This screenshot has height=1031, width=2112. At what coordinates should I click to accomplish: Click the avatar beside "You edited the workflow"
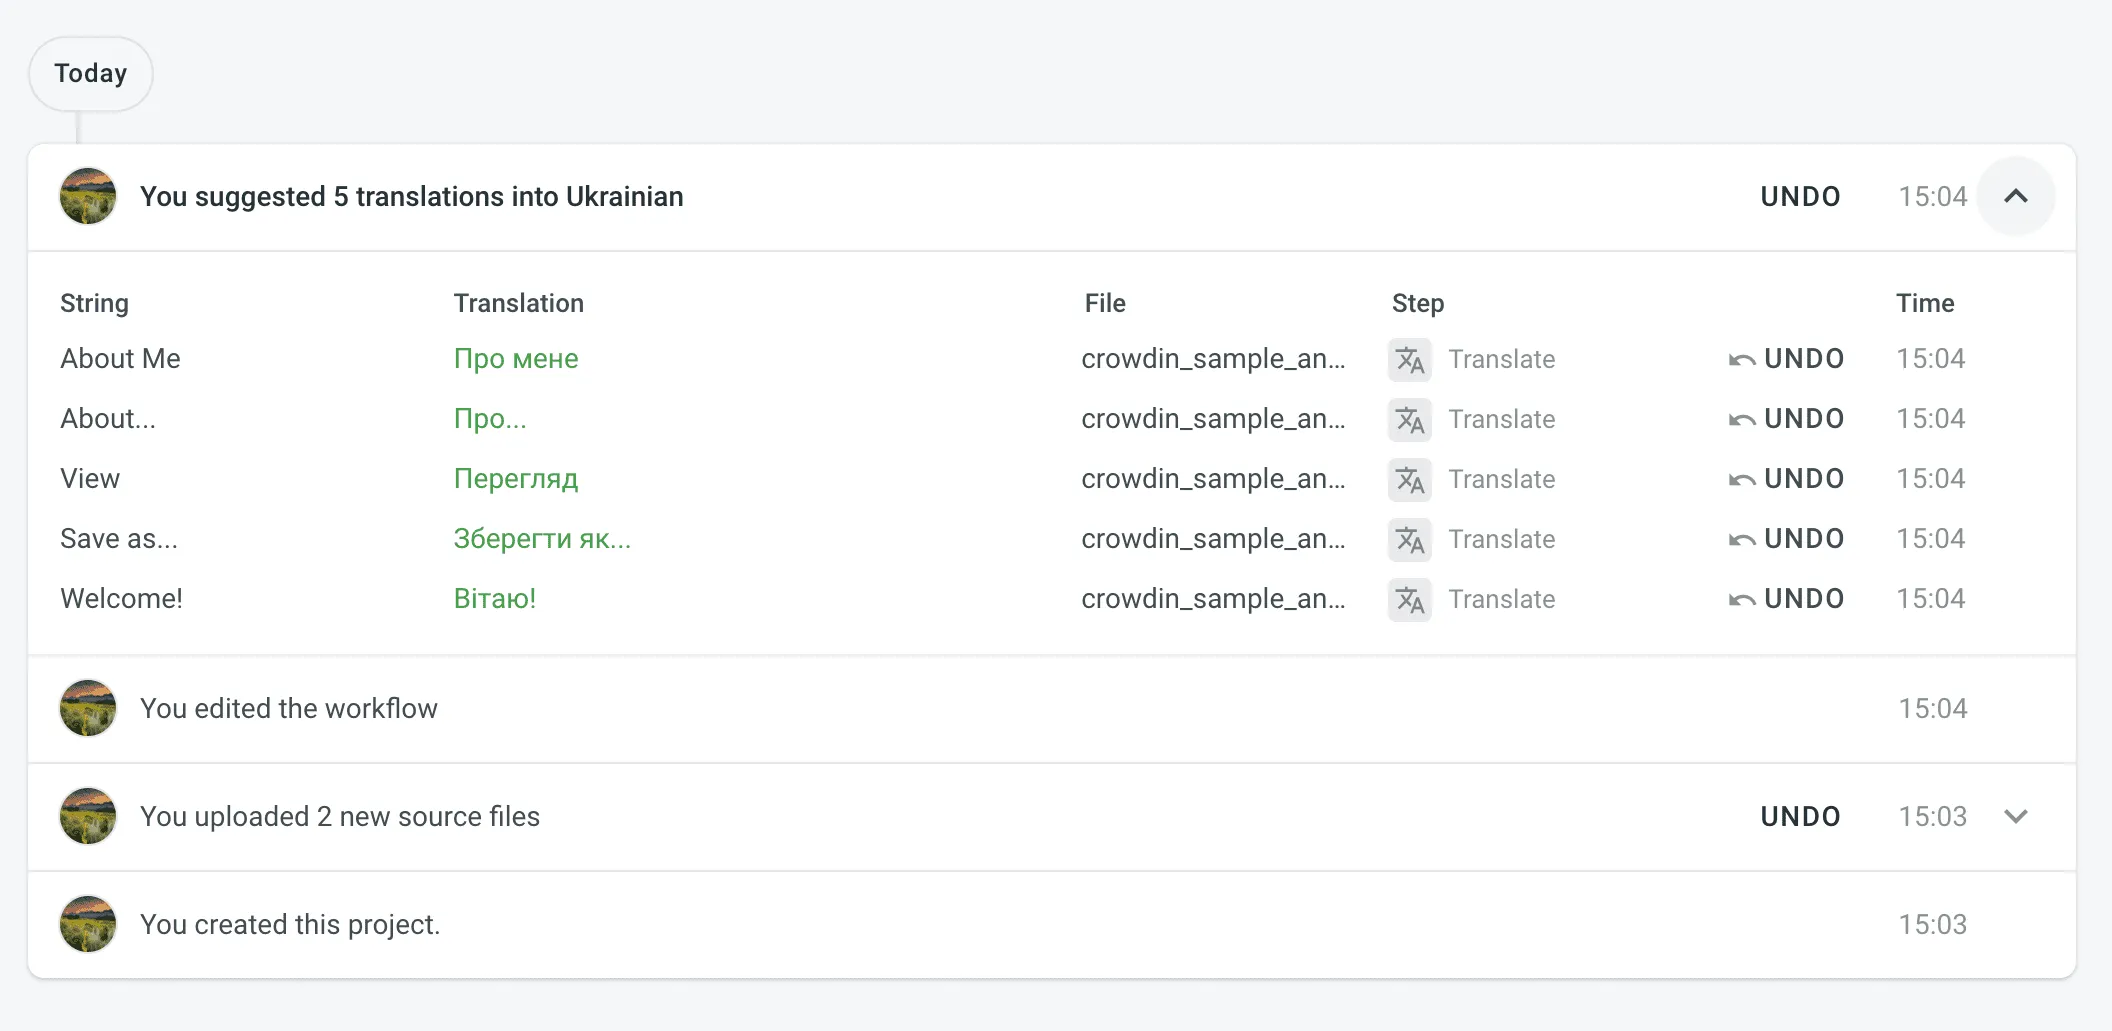(88, 708)
